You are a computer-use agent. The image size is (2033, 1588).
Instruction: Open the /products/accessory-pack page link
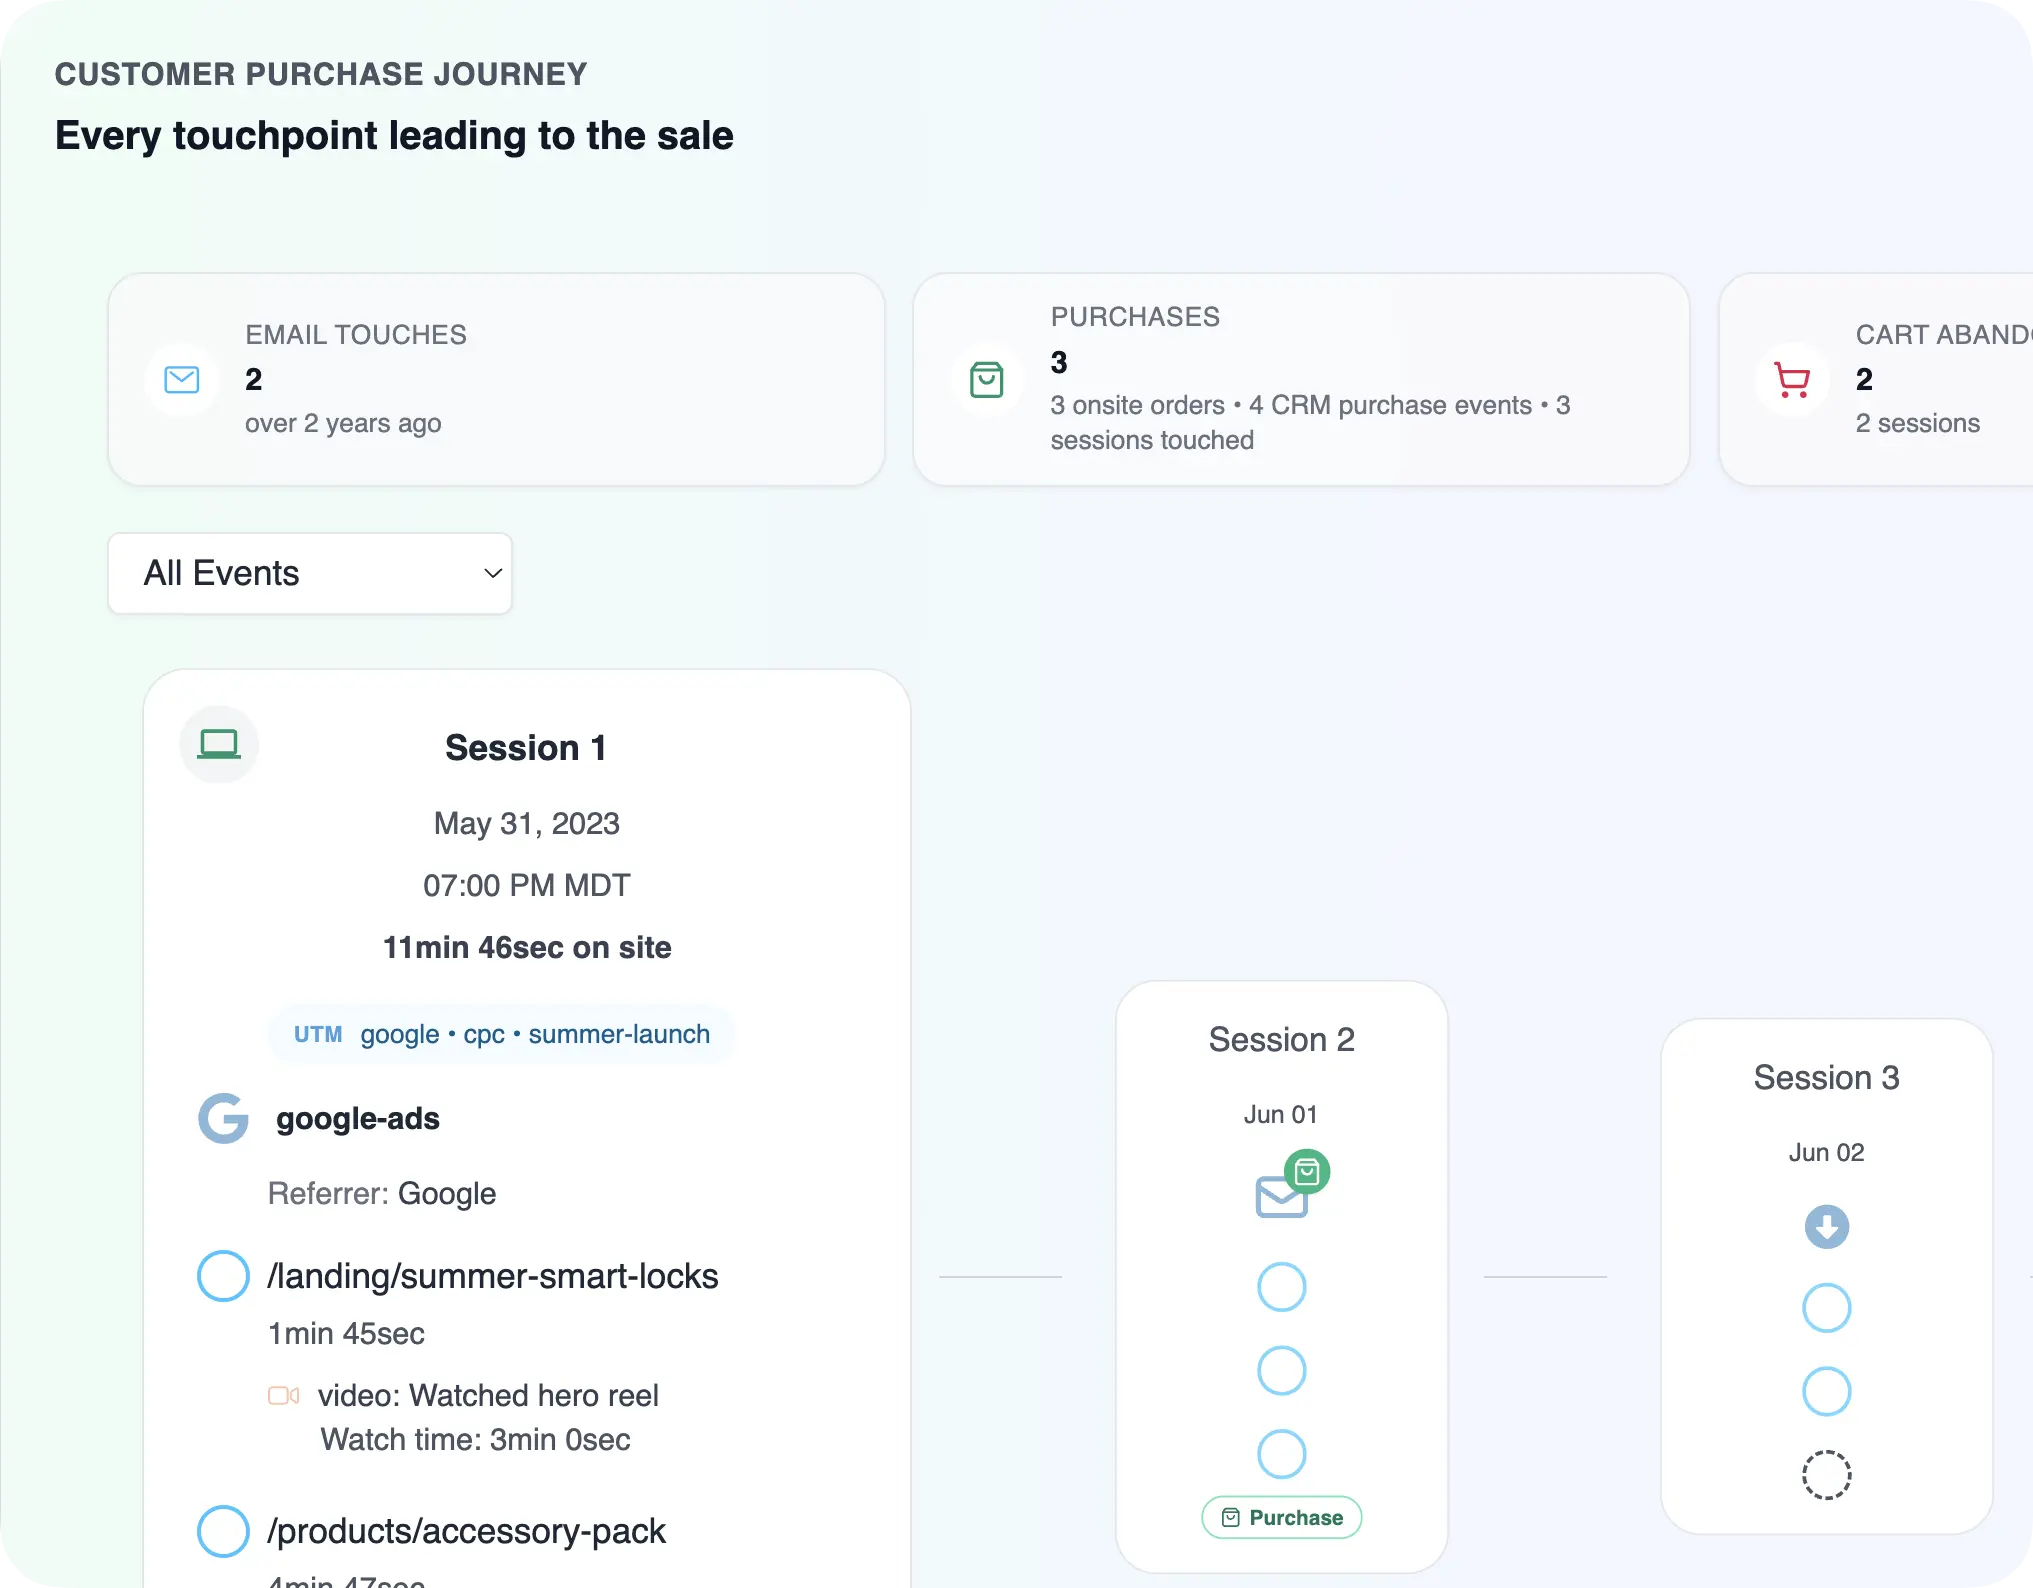(467, 1532)
